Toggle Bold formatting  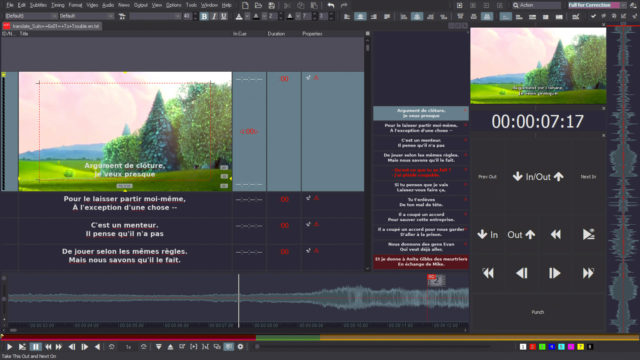204,16
